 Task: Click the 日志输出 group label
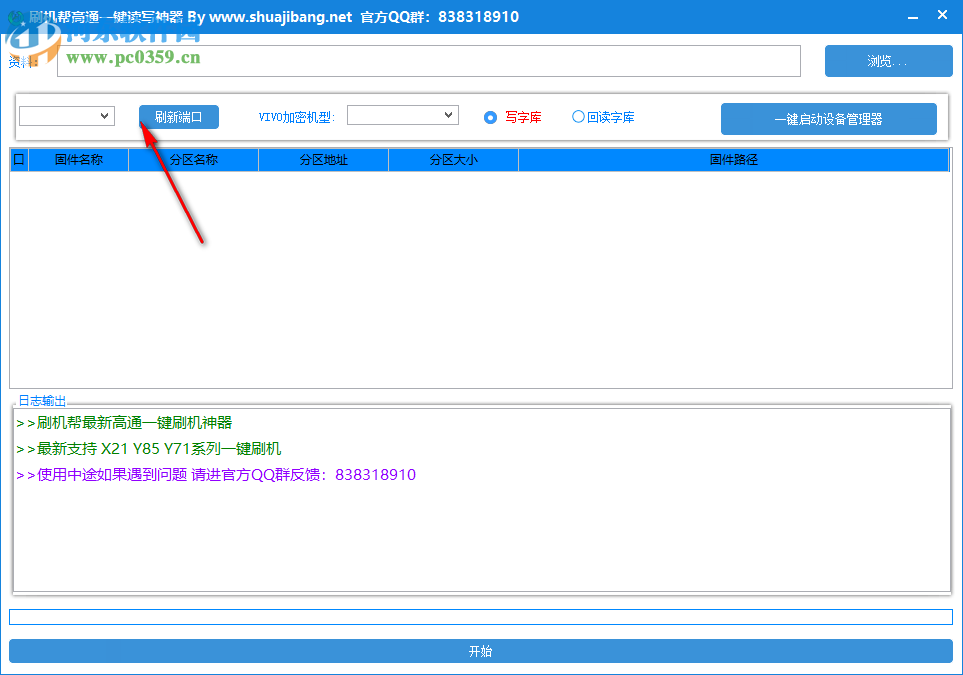(x=42, y=401)
